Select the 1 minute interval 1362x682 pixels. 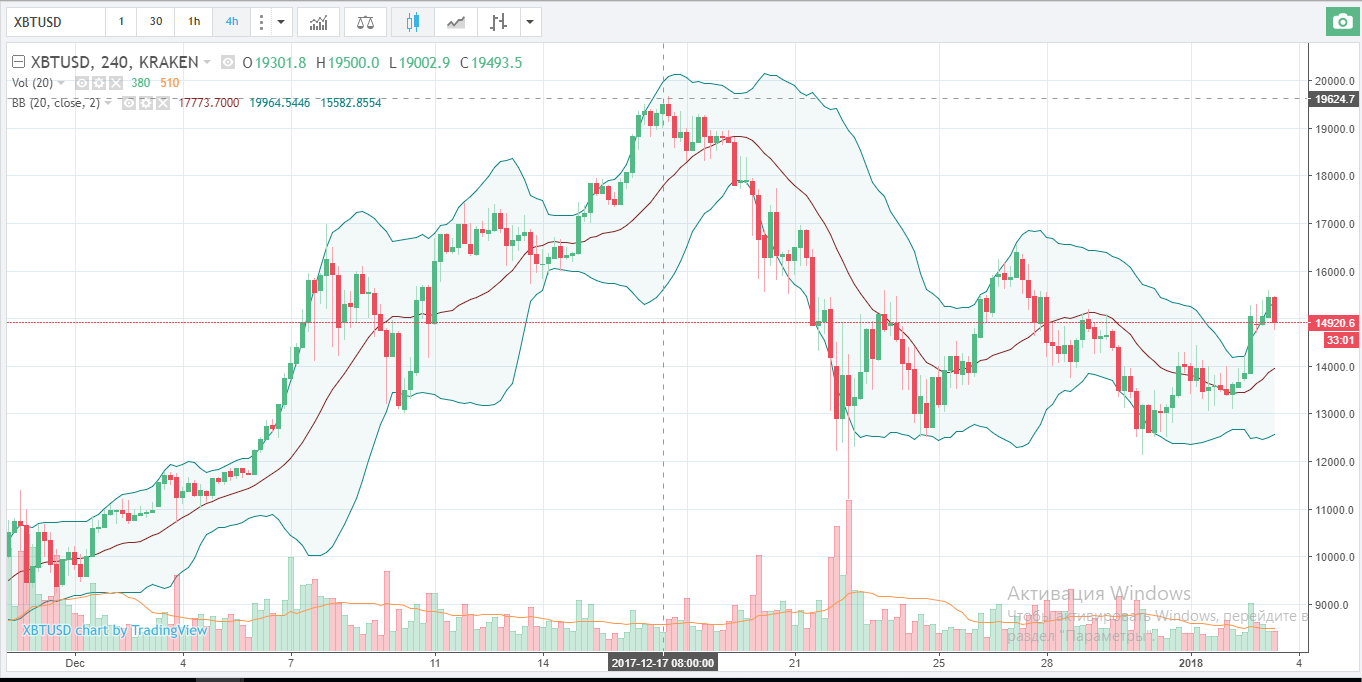pos(122,21)
